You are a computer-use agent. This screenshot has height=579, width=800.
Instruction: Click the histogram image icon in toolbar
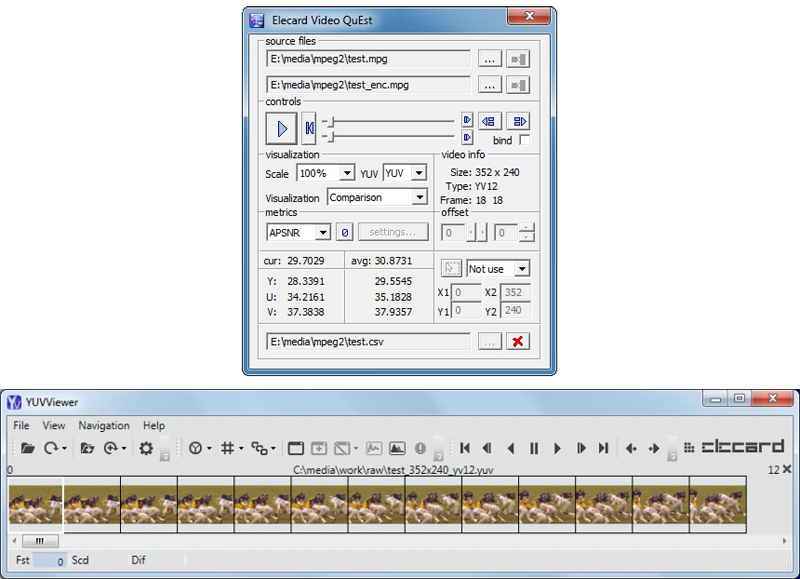[x=397, y=448]
